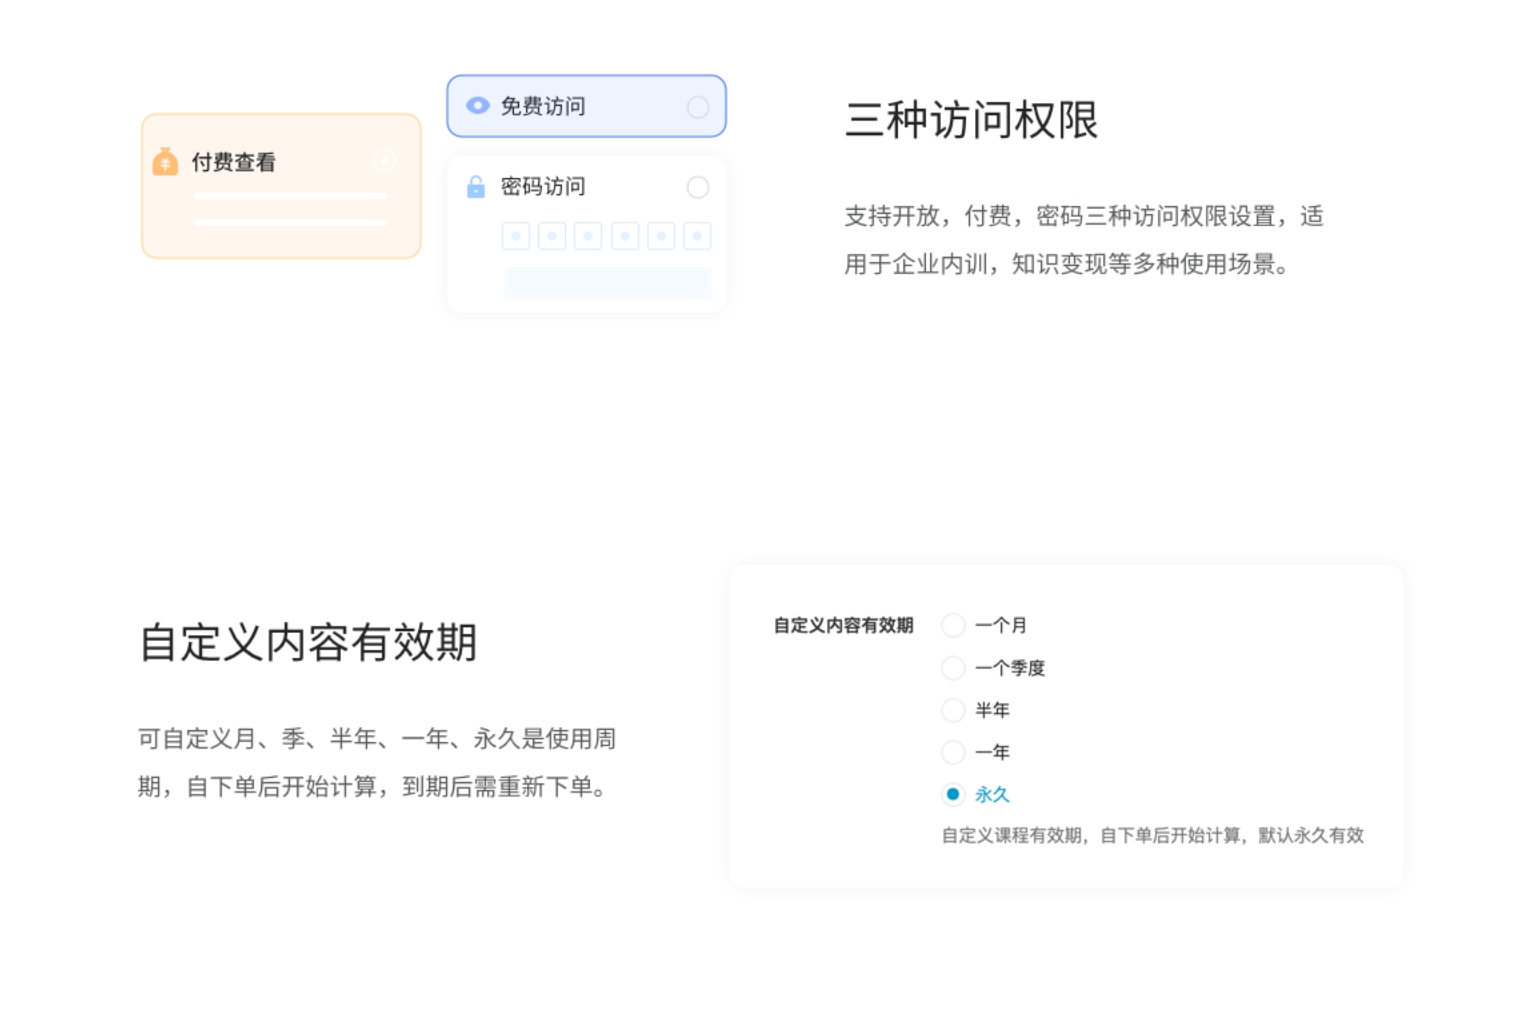Choose the 一个月 validity radio button
Screen dimensions: 1519x1011
[953, 625]
